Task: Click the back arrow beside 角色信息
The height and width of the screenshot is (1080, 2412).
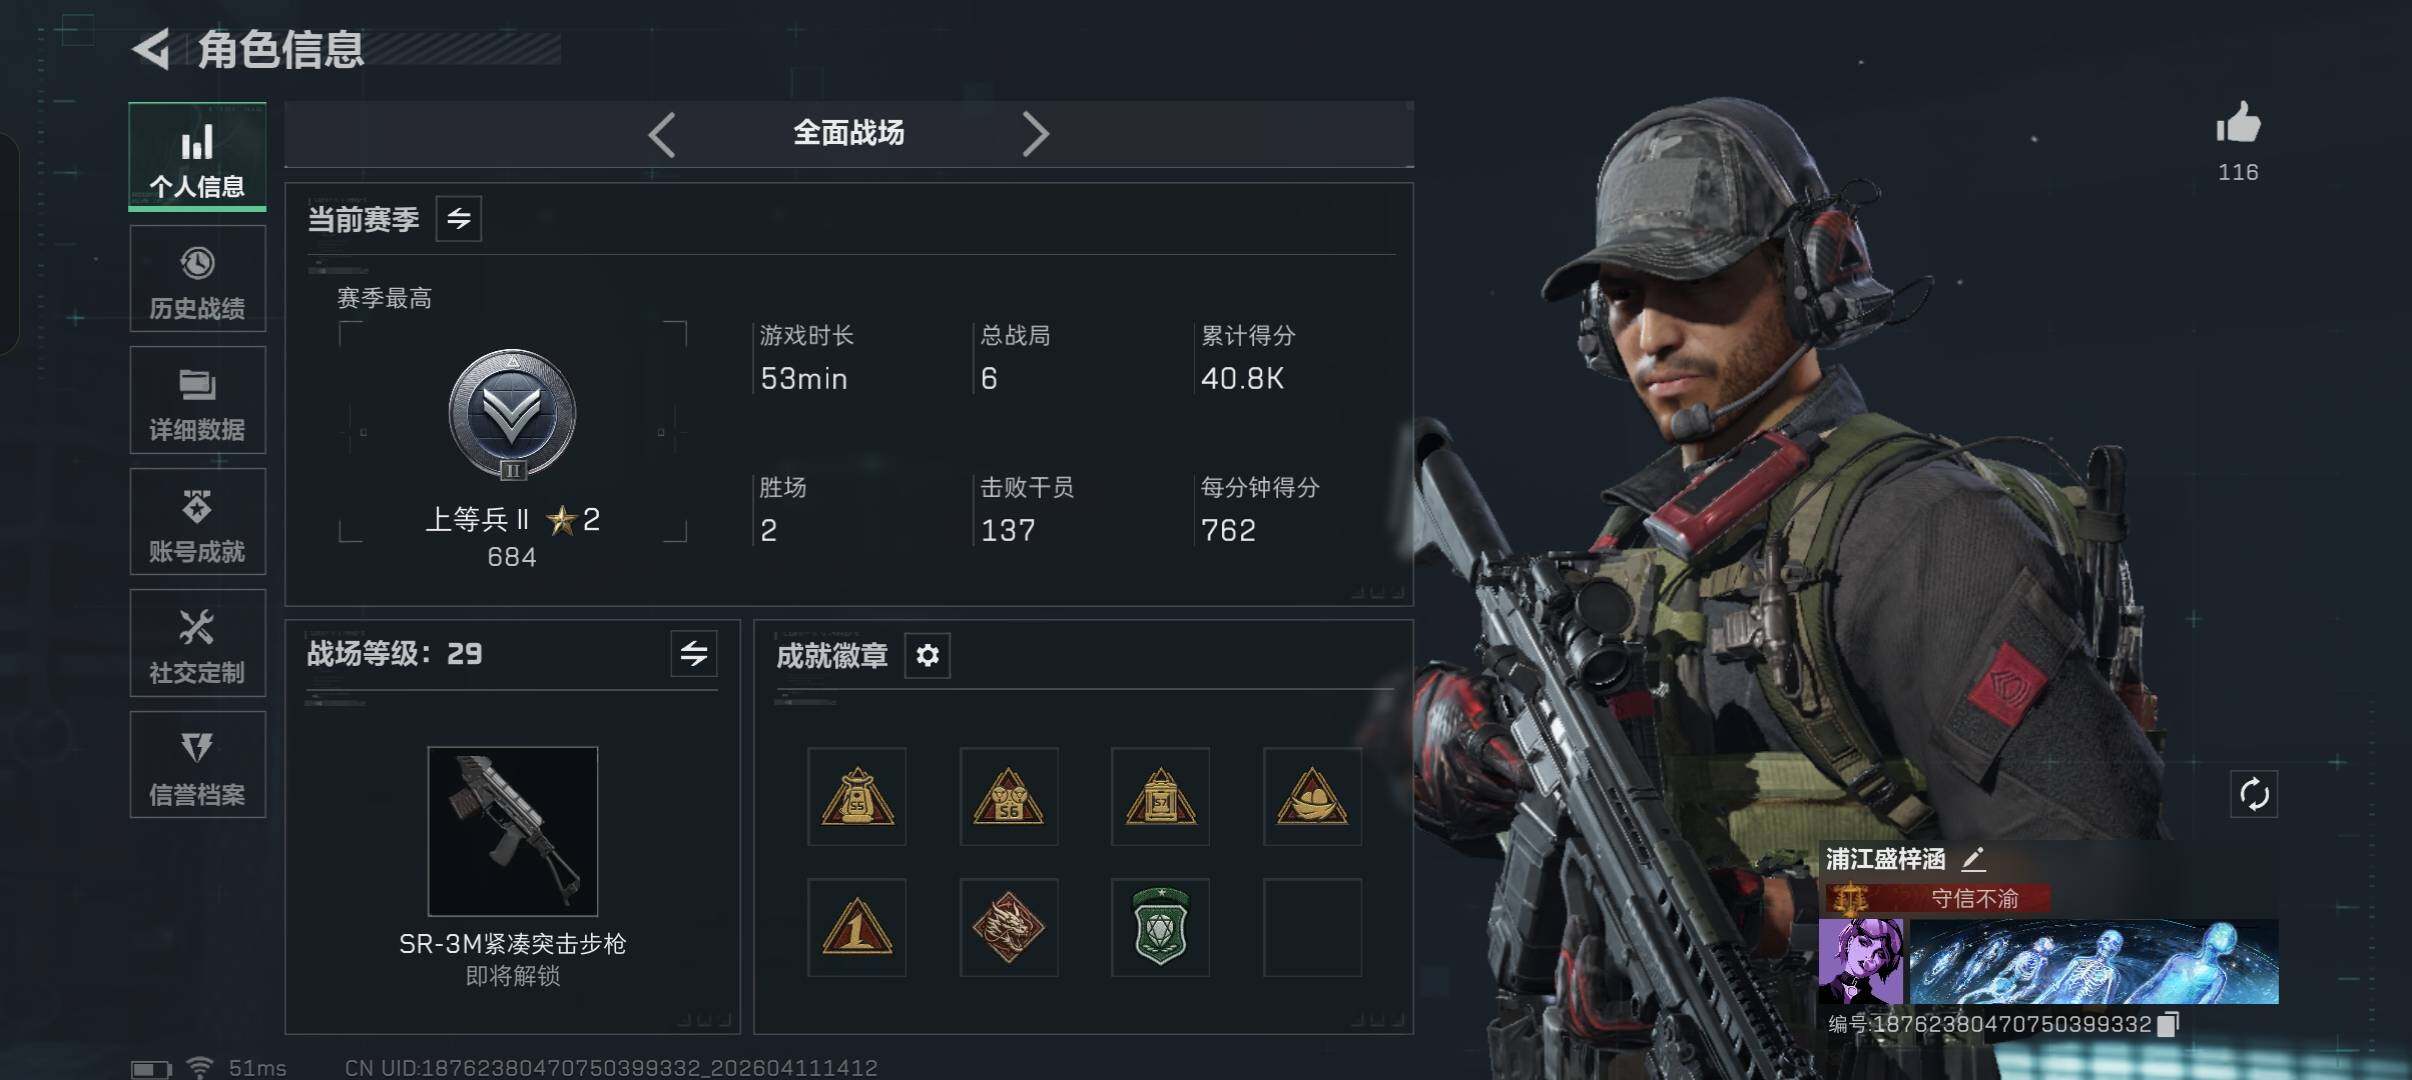Action: tap(152, 49)
